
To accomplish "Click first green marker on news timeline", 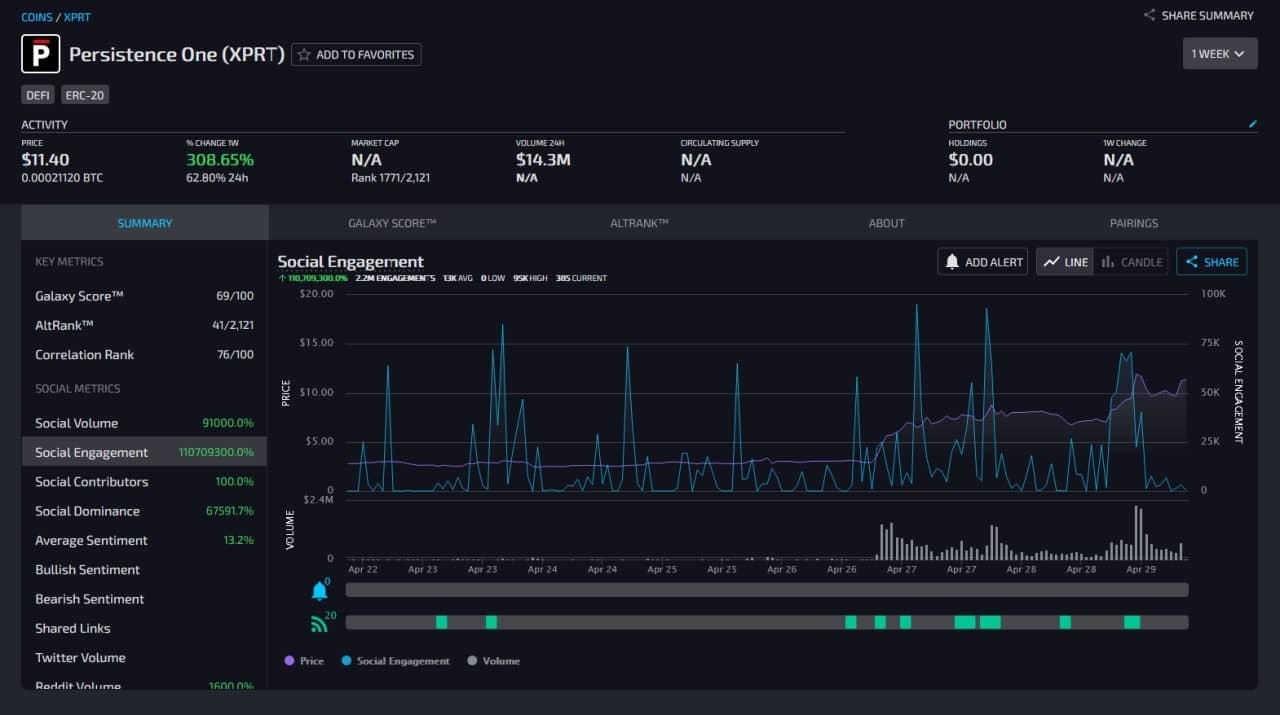I will tap(441, 622).
